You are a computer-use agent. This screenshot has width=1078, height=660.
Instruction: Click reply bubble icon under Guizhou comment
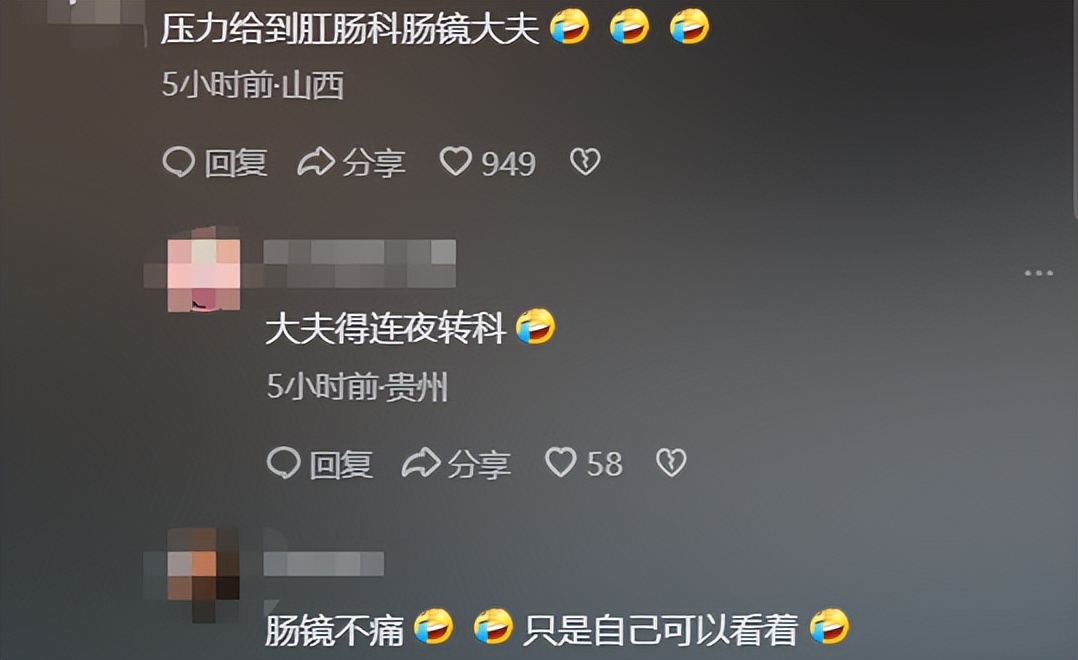(283, 463)
